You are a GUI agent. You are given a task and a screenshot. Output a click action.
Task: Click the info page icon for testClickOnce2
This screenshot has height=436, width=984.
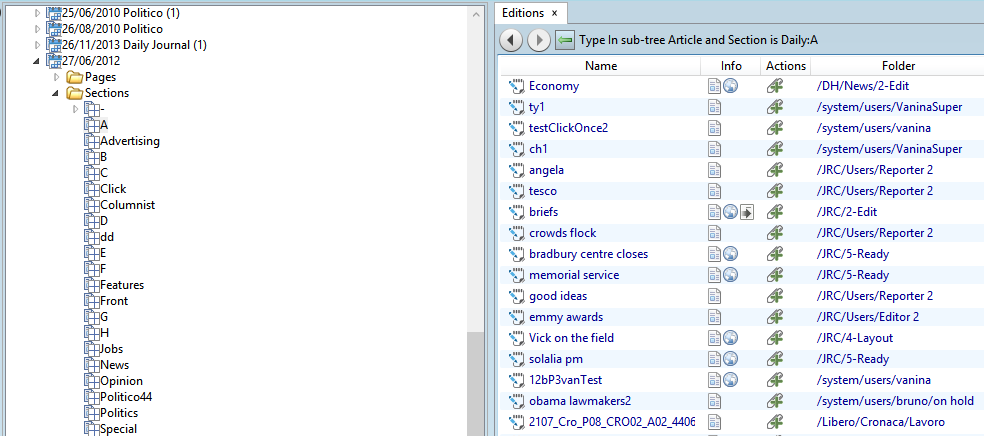pos(714,129)
